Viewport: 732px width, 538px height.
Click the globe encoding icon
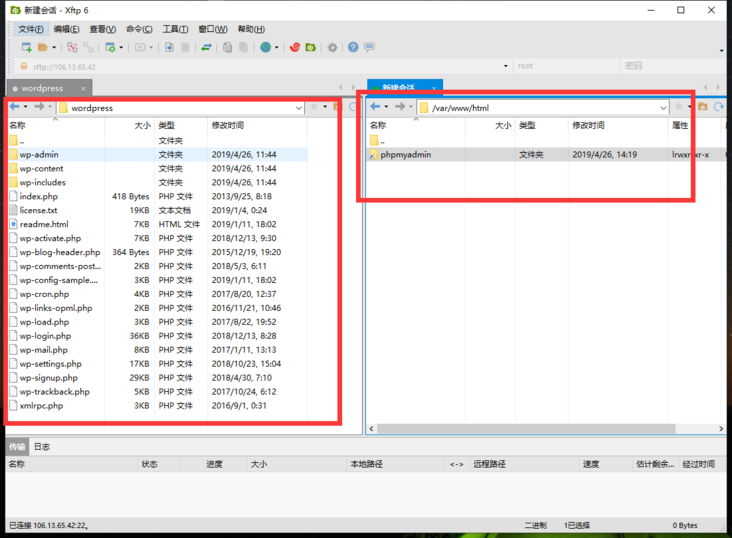(x=266, y=47)
